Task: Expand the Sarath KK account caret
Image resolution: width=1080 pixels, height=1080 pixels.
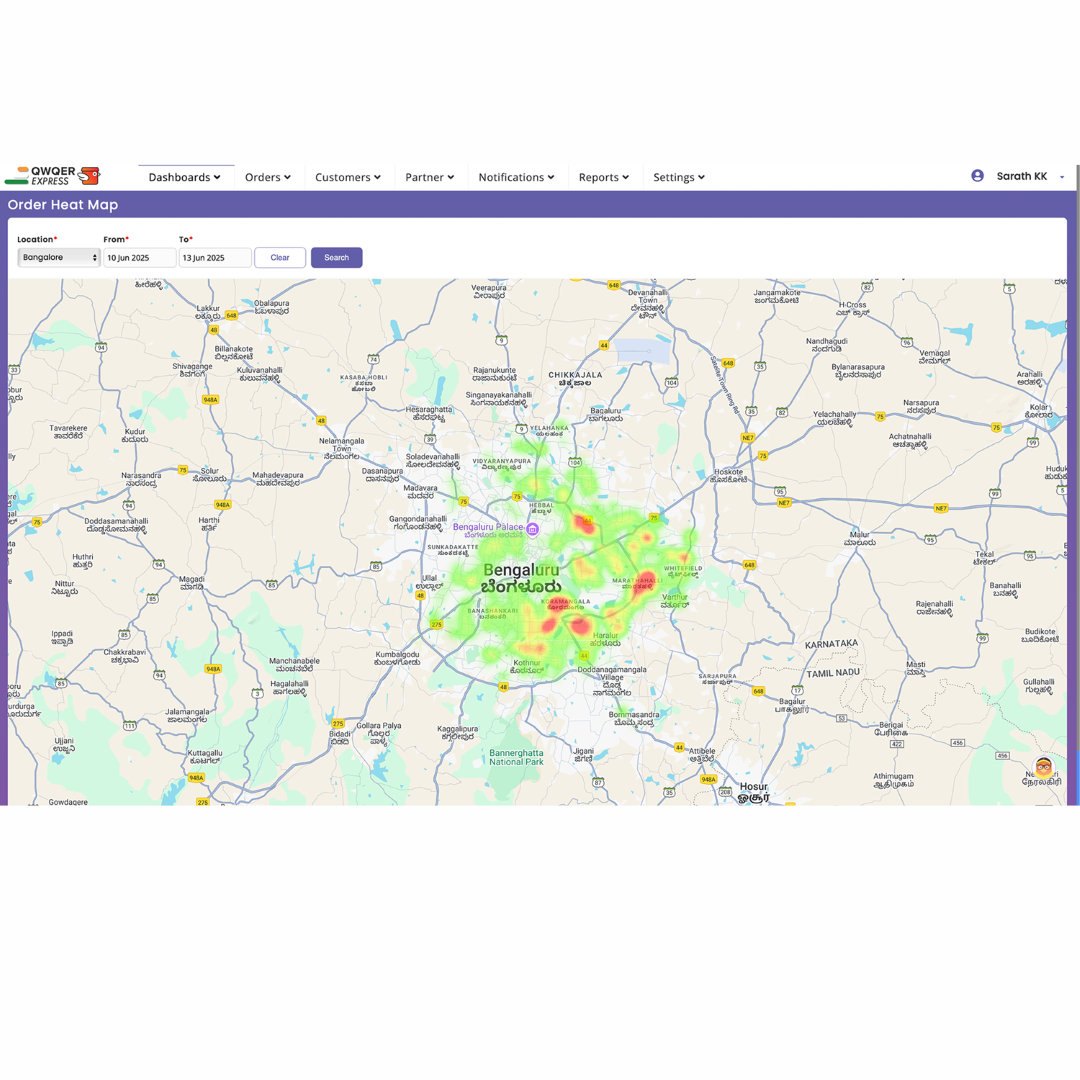Action: tap(1062, 177)
